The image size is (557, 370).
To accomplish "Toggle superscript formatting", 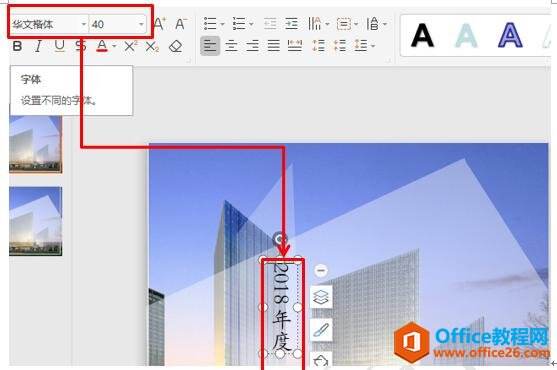I will click(131, 46).
